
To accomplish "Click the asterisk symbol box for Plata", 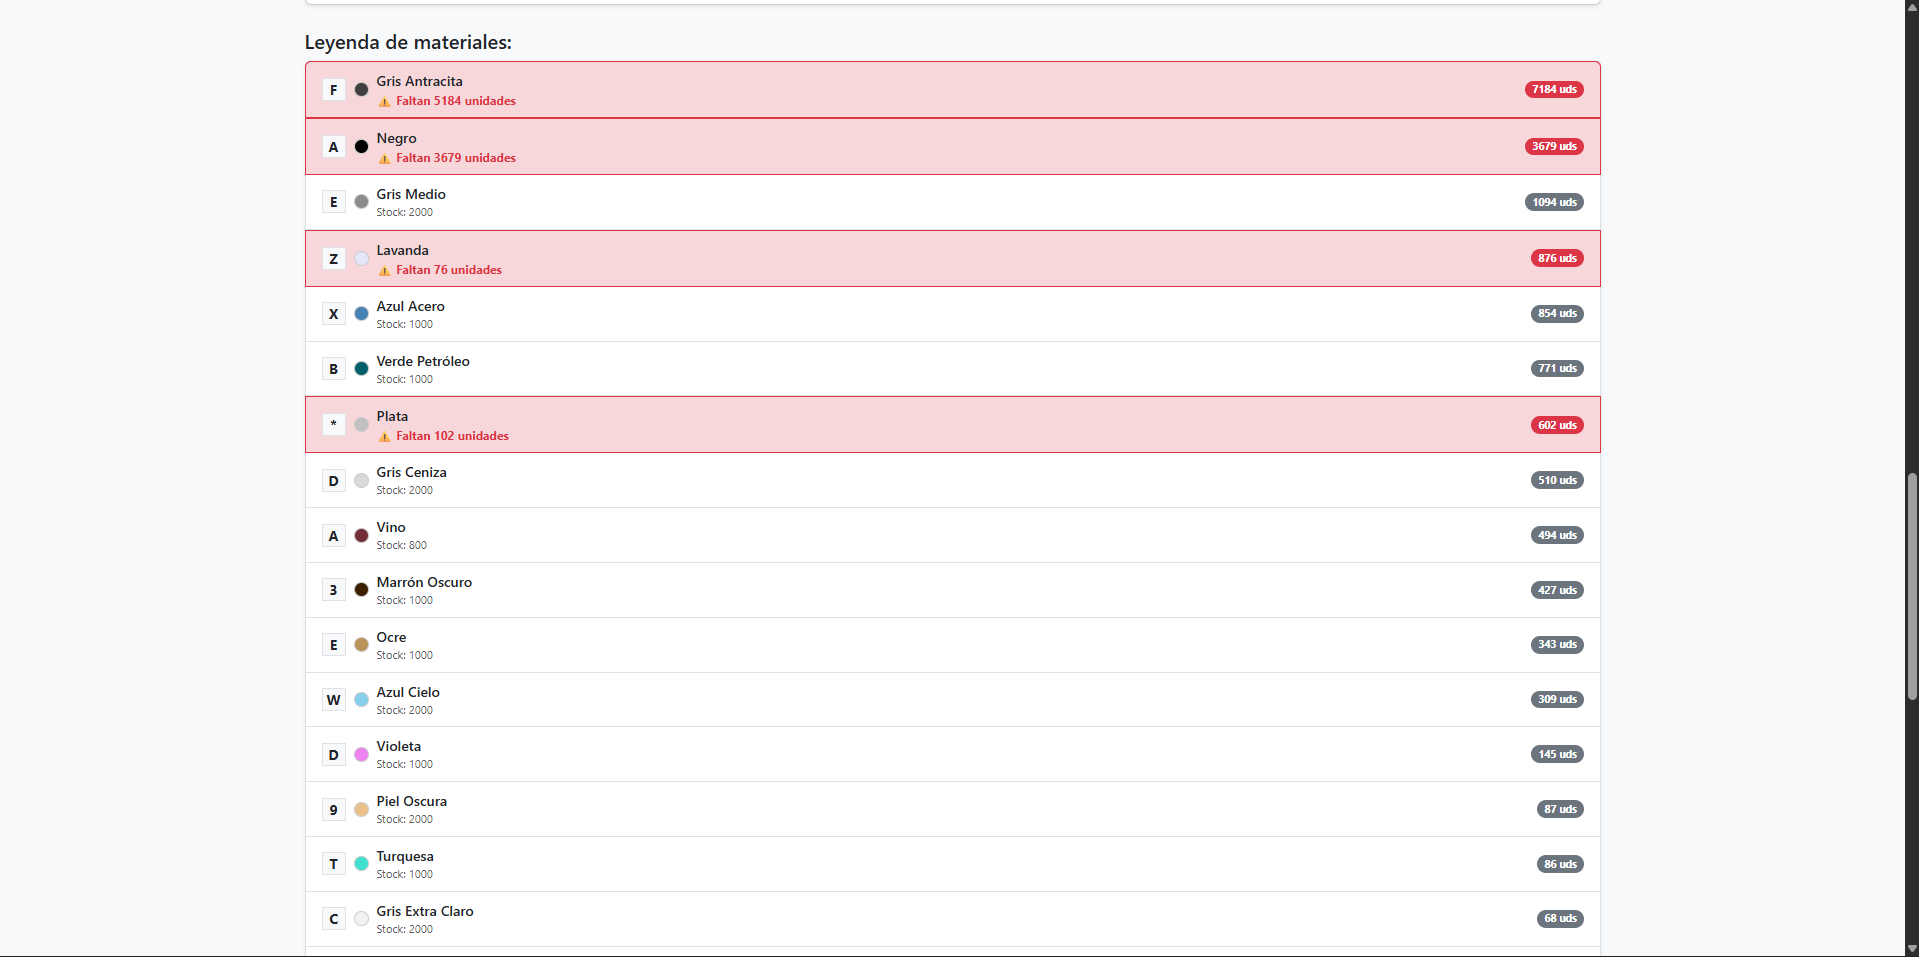I will click(x=334, y=424).
